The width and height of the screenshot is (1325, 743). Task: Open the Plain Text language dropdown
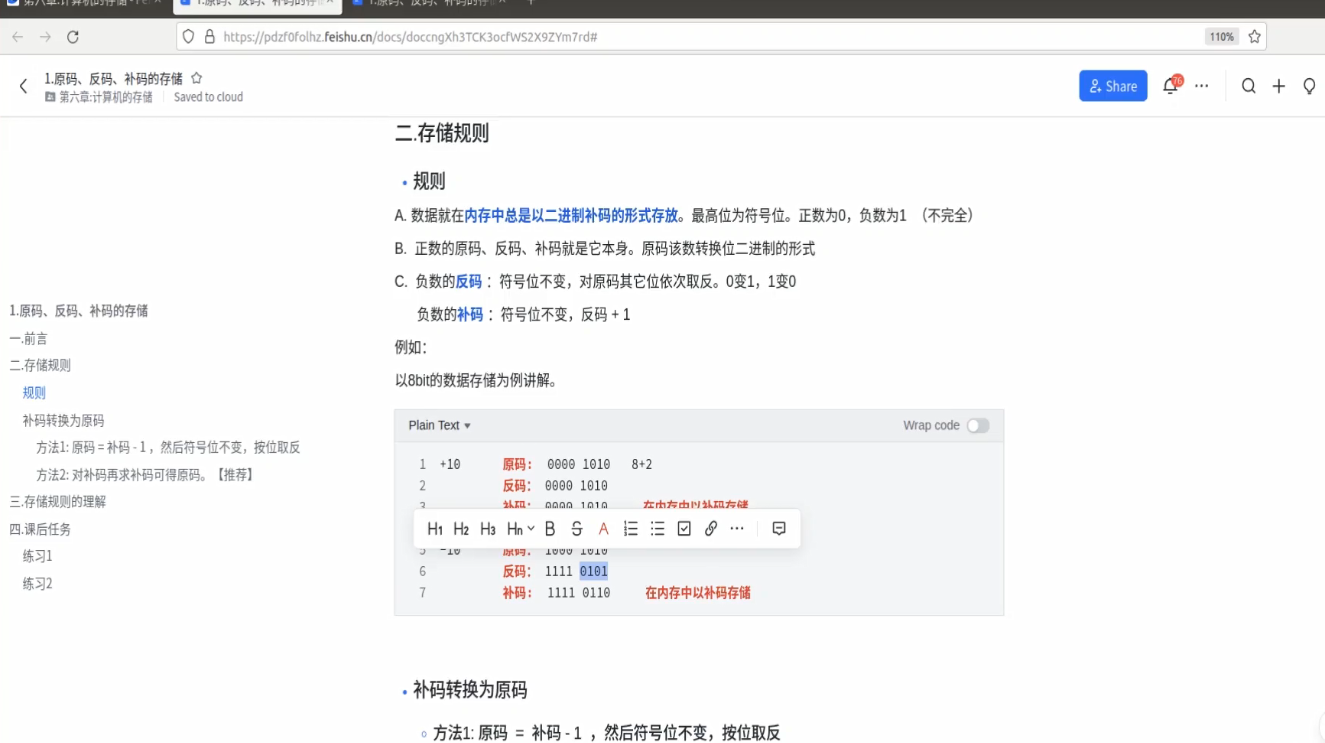click(440, 425)
